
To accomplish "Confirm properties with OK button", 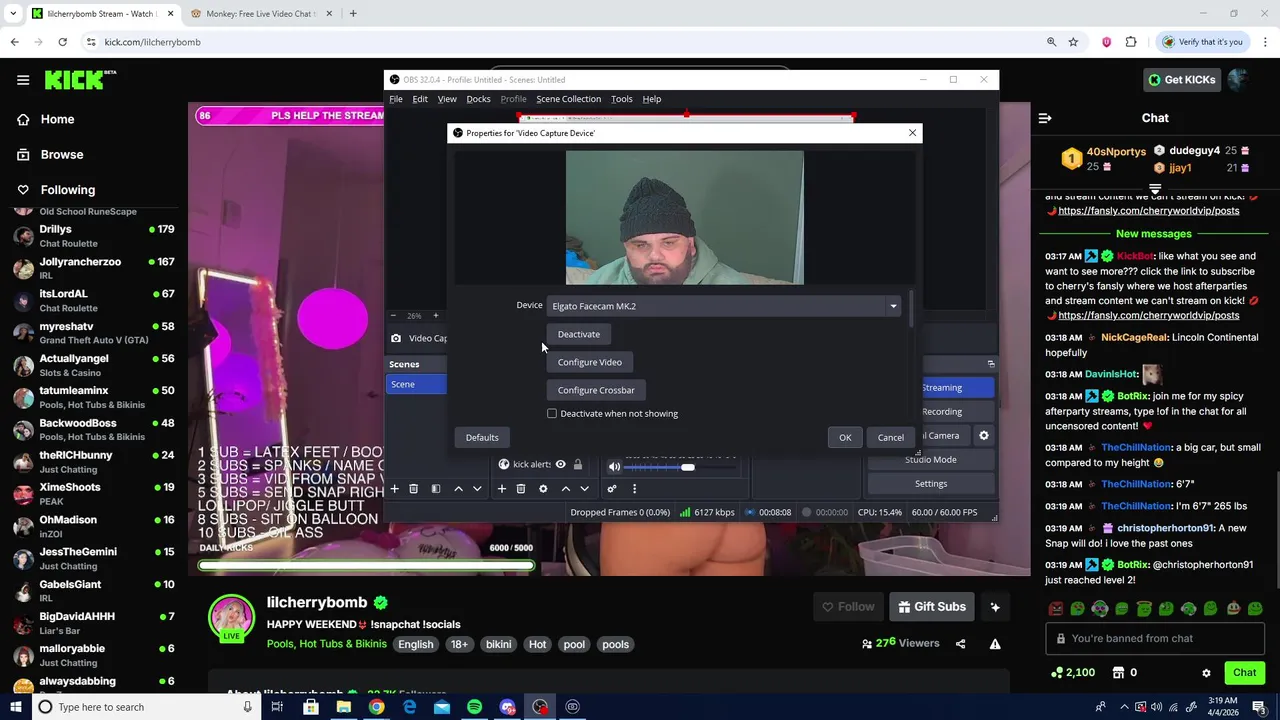I will [x=845, y=437].
